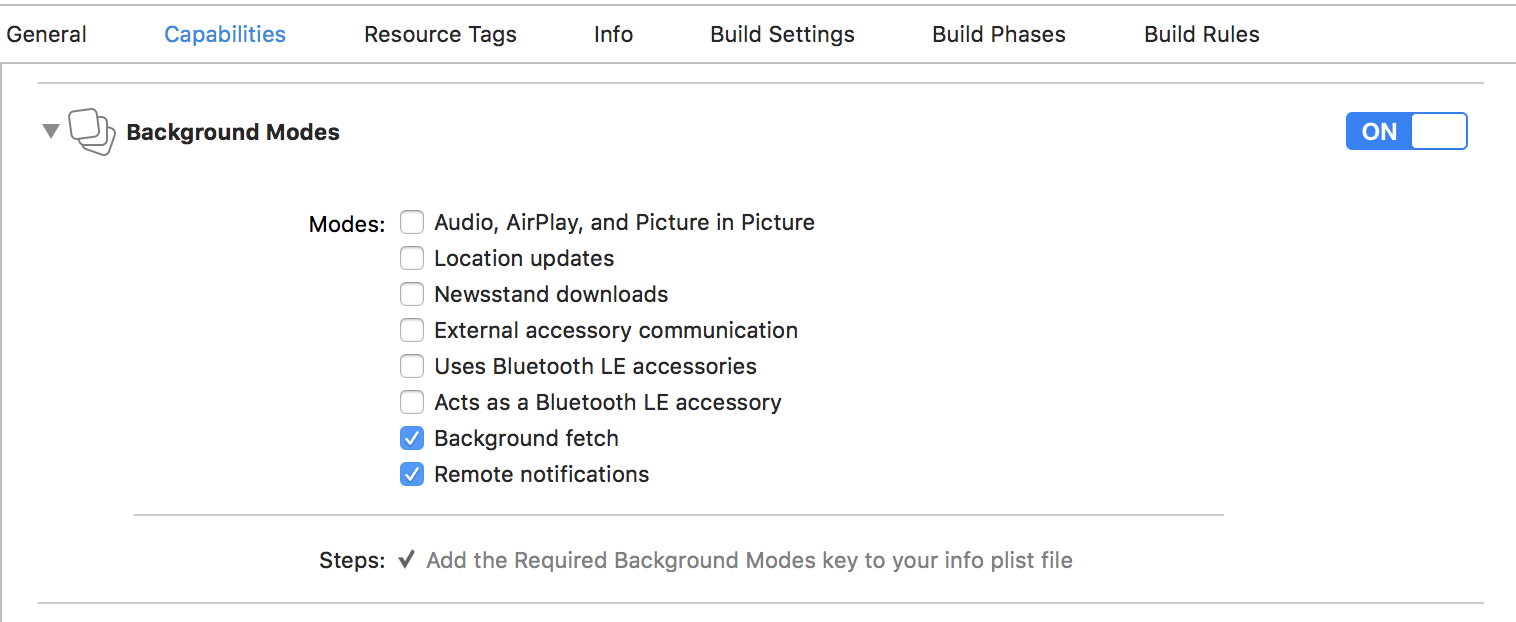Open the Build Rules tab

tap(1201, 34)
